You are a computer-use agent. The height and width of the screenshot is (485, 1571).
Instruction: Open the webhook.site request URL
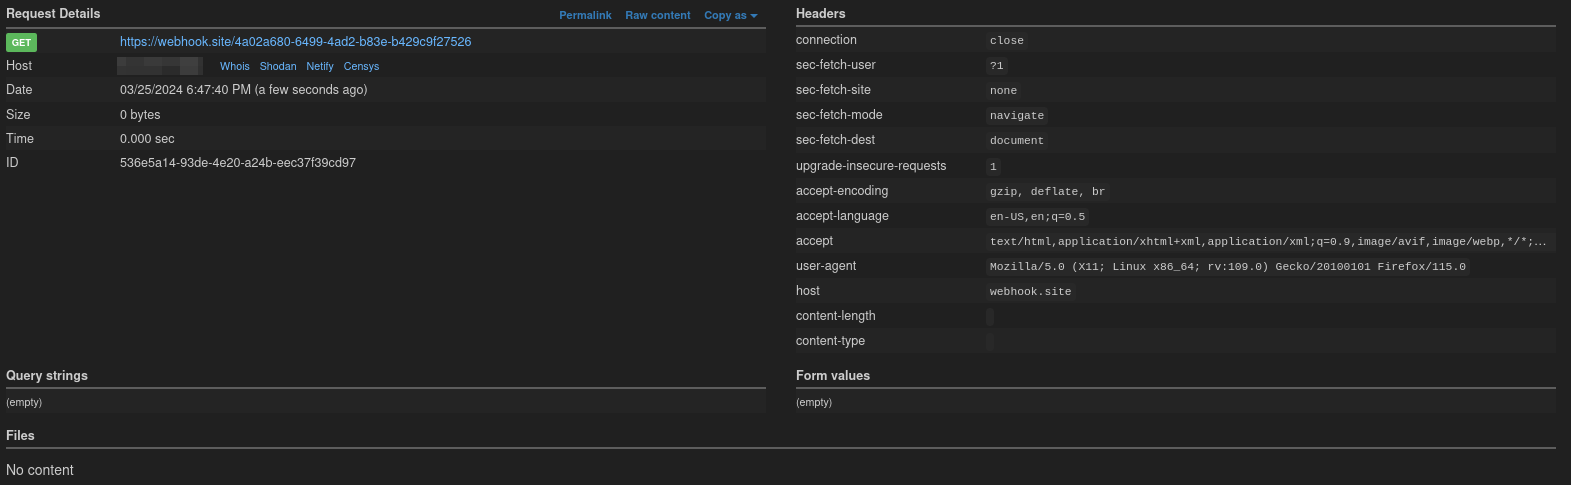295,42
